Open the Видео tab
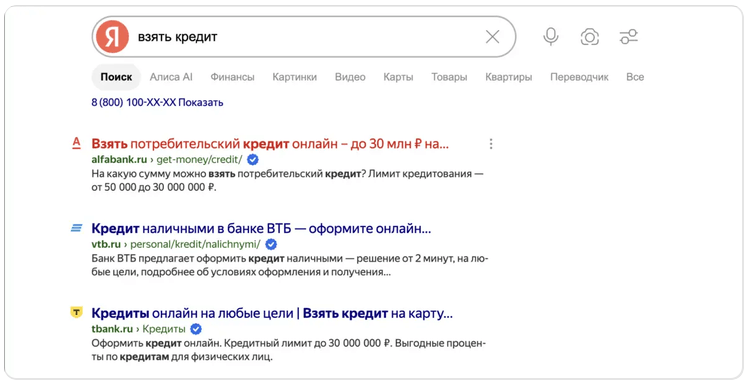This screenshot has height=382, width=748. point(350,77)
